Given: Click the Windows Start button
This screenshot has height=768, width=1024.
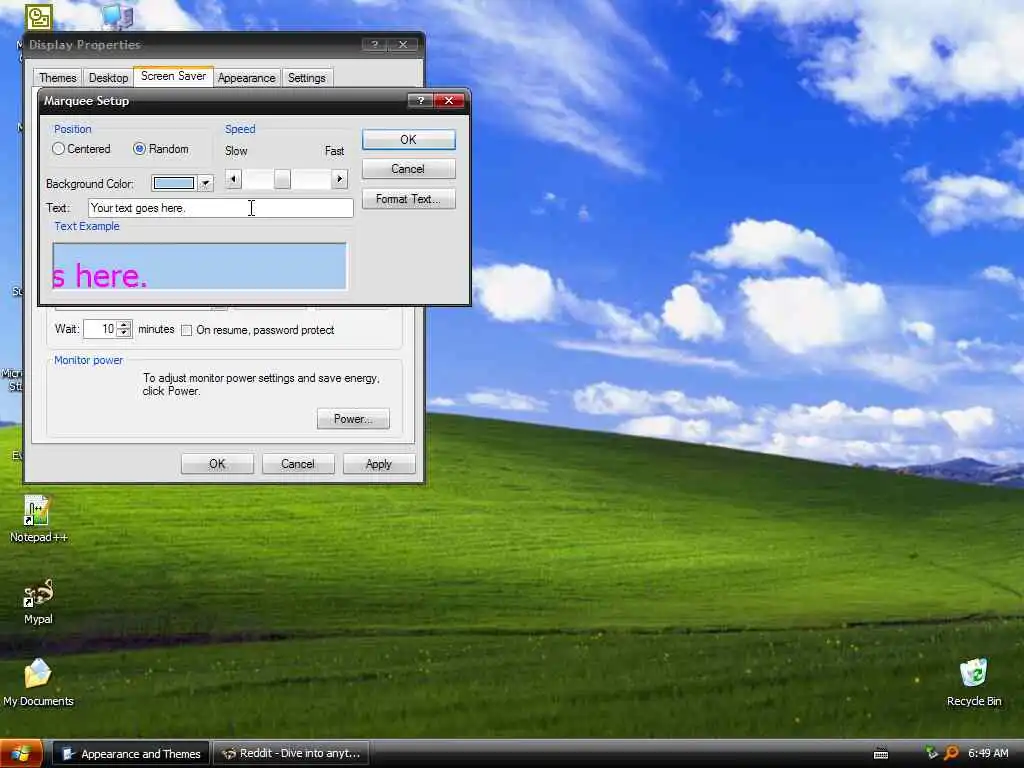Looking at the screenshot, I should 21,754.
